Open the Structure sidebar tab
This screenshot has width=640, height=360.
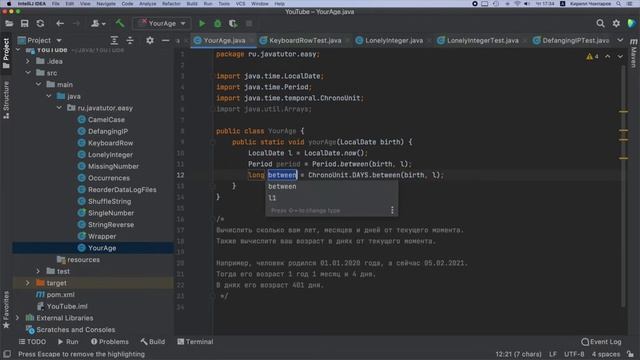6,100
